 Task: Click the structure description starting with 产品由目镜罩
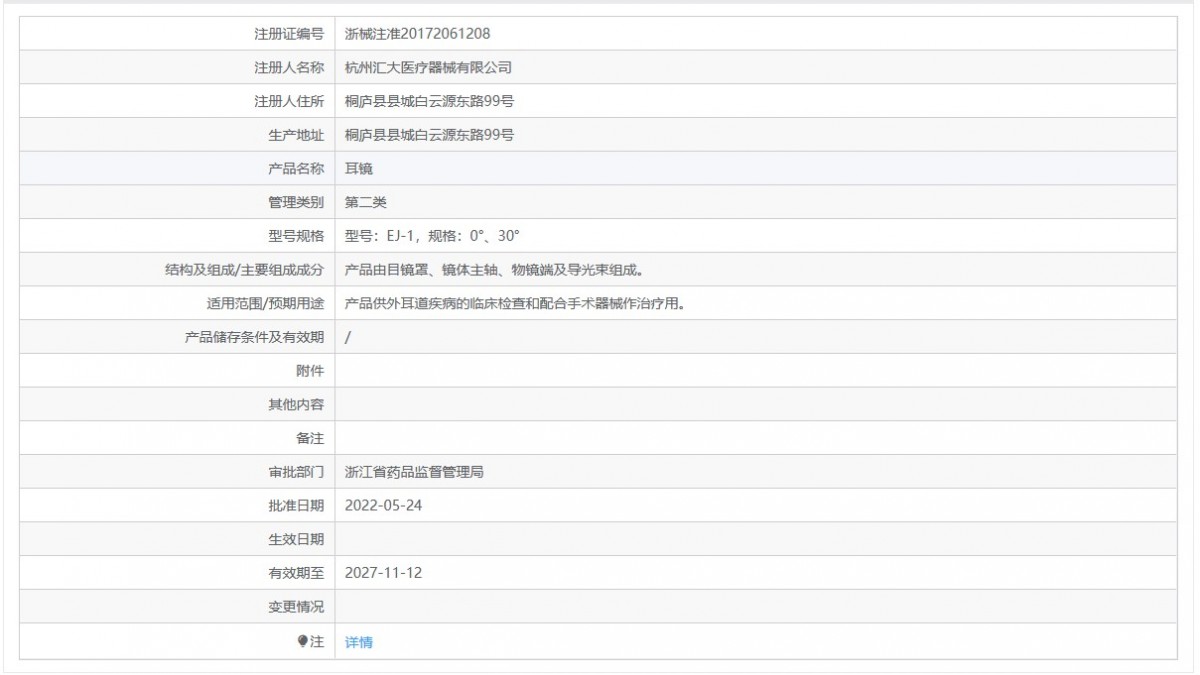click(x=494, y=270)
